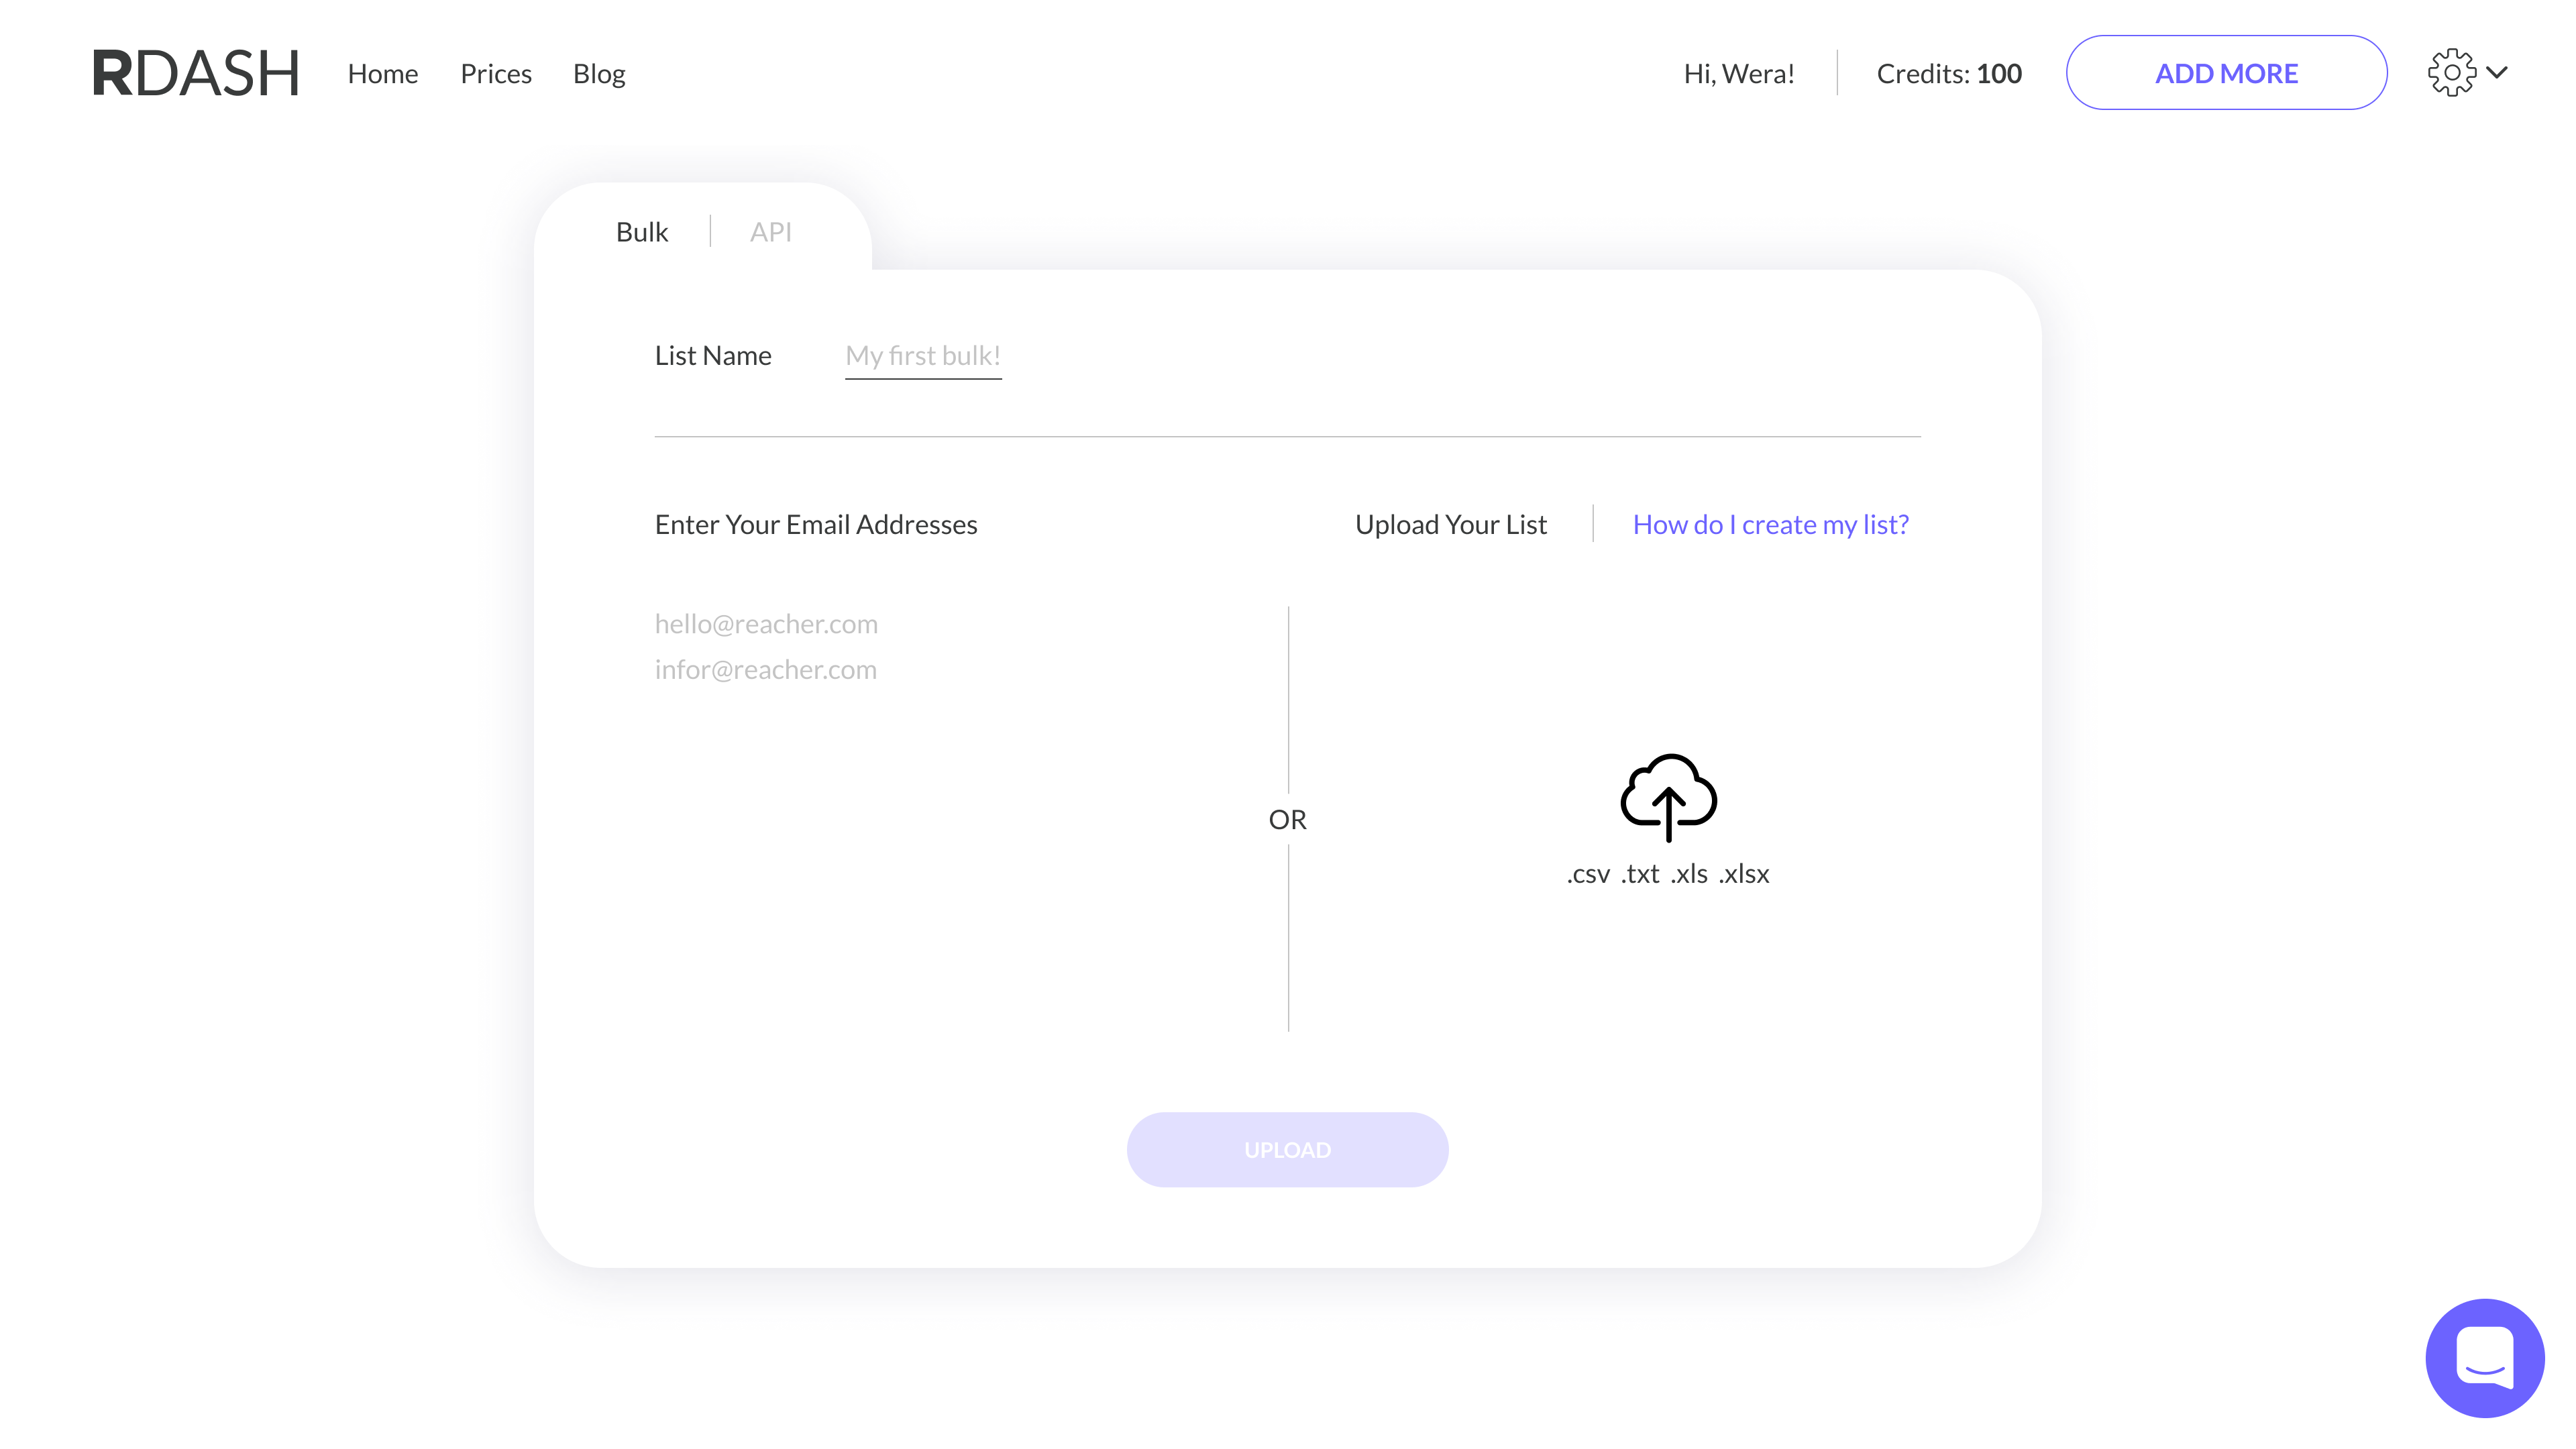Image resolution: width=2576 pixels, height=1449 pixels.
Task: Open 'How do I create my list?' link
Action: click(1770, 524)
